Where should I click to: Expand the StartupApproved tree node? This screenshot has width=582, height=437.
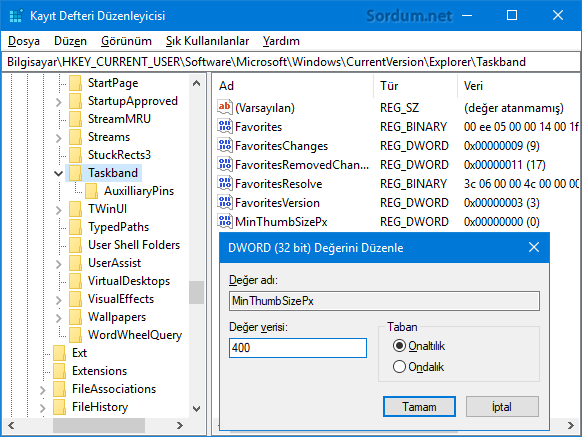(59, 102)
